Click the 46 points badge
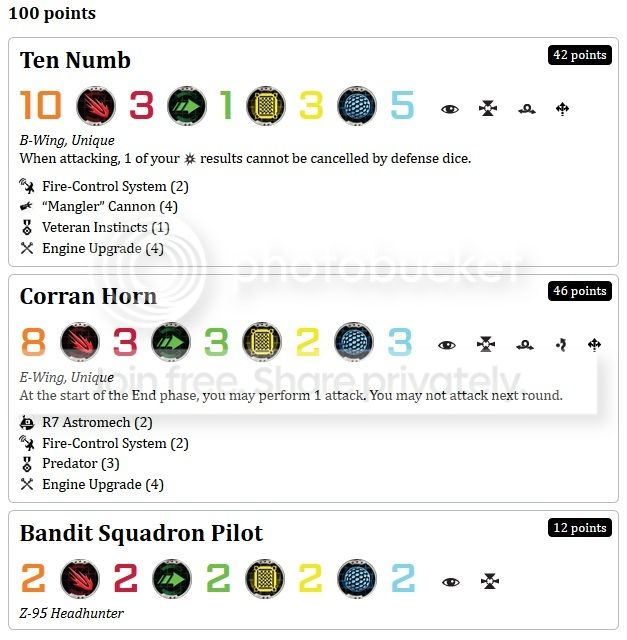The image size is (627, 640). (579, 291)
